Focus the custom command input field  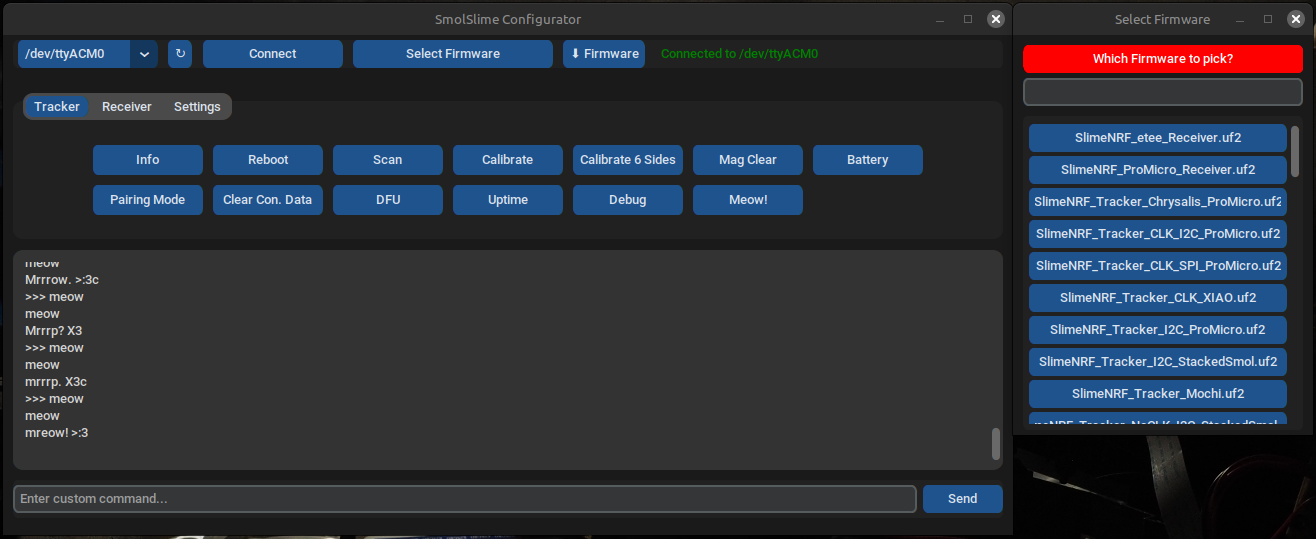pyautogui.click(x=464, y=499)
